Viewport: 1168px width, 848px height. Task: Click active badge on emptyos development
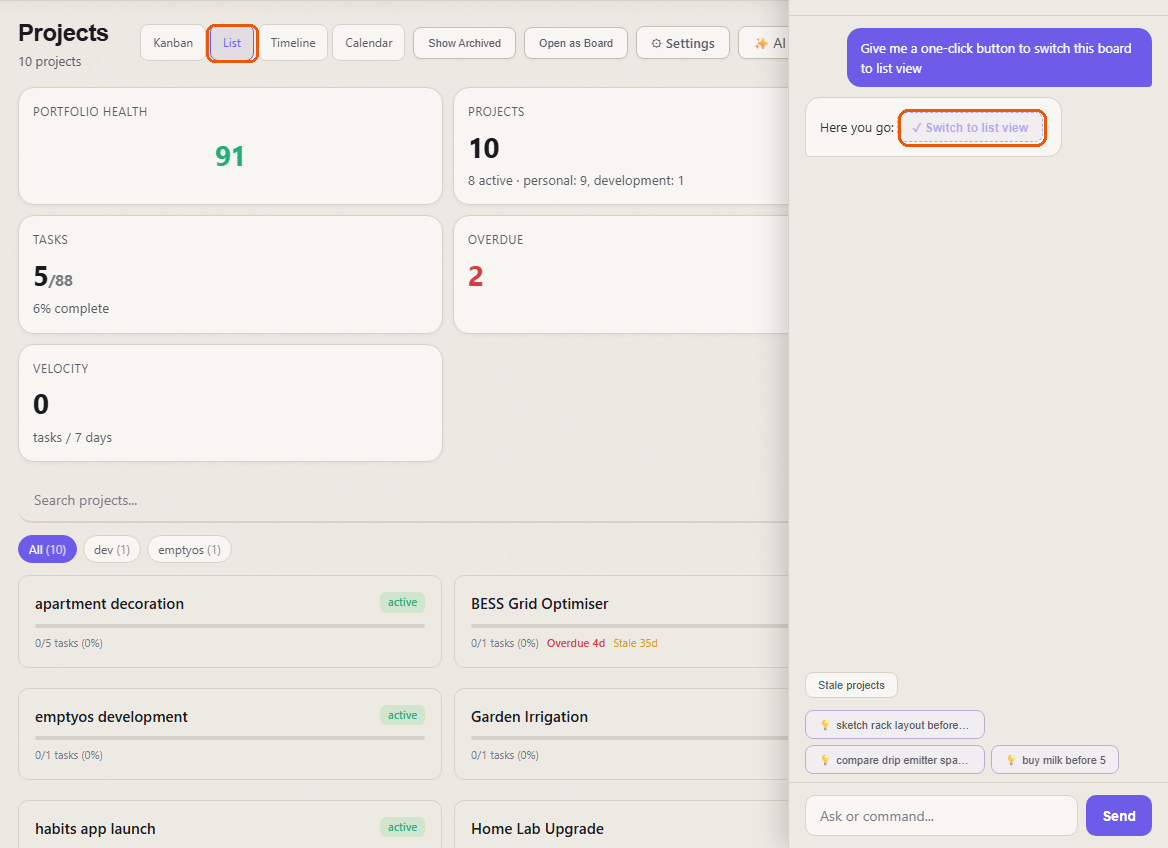coord(402,715)
